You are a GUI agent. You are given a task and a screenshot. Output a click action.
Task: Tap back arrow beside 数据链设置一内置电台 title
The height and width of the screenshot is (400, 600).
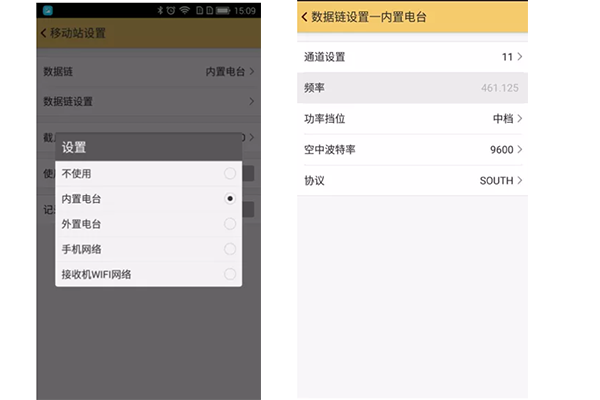(304, 16)
